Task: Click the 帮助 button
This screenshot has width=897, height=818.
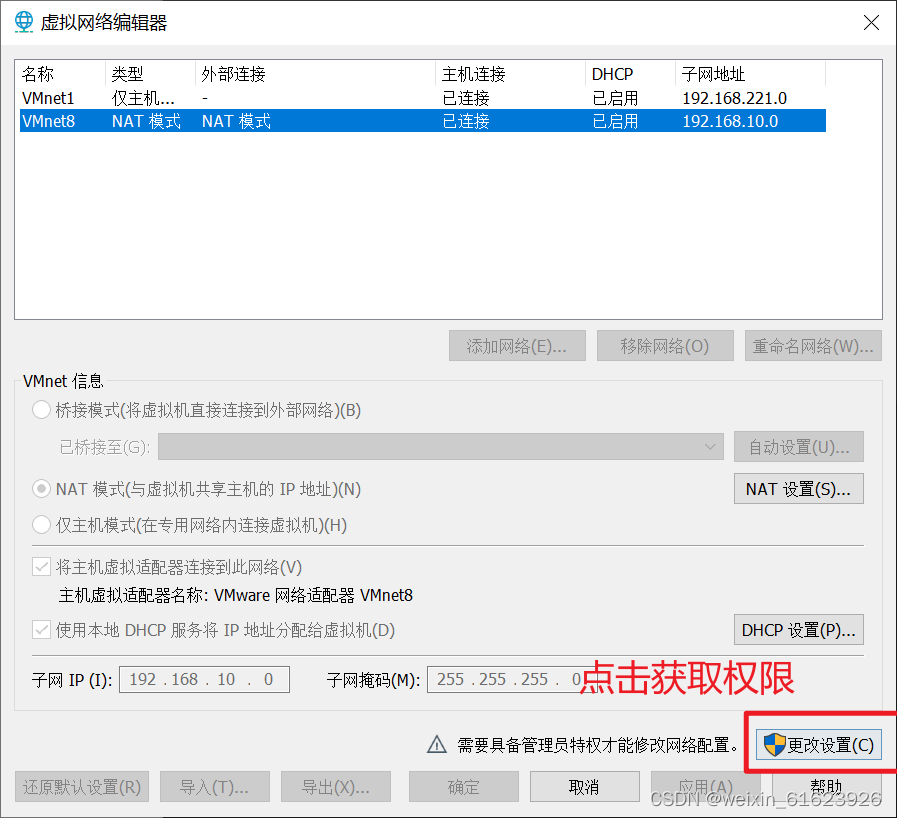Action: point(827,787)
